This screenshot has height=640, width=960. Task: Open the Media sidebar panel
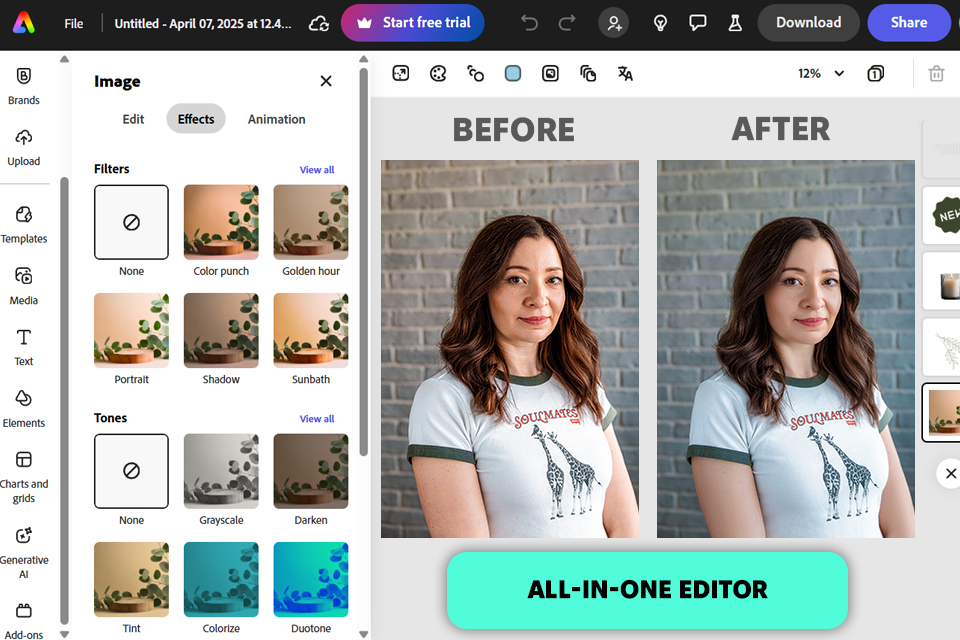tap(24, 286)
